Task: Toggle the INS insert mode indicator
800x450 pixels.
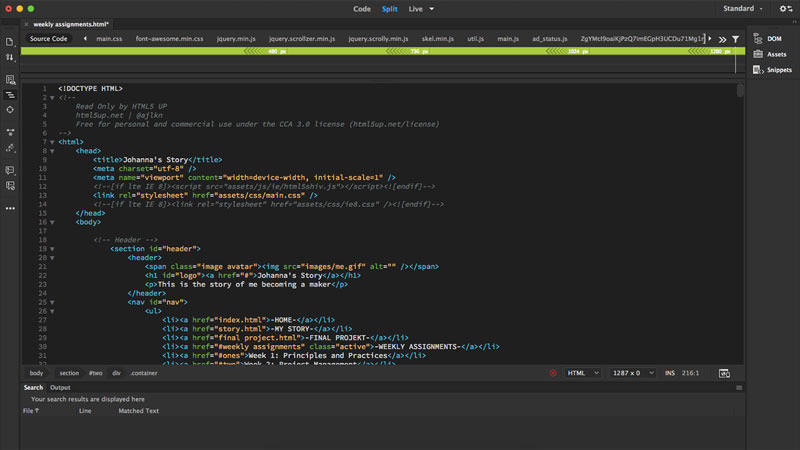Action: [669, 373]
